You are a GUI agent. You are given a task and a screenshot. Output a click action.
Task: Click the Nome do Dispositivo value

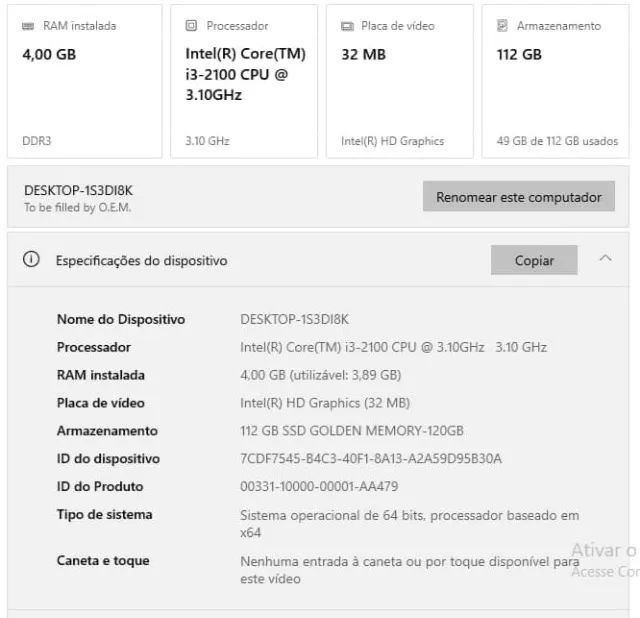click(x=294, y=319)
